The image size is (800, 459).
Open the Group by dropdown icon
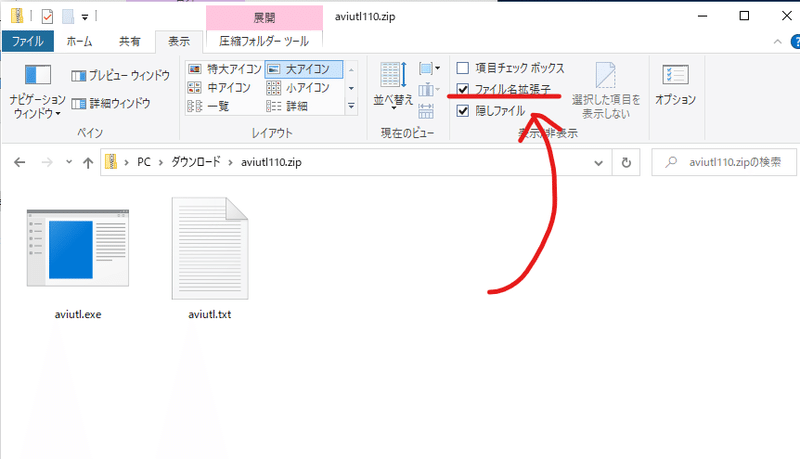click(x=429, y=68)
